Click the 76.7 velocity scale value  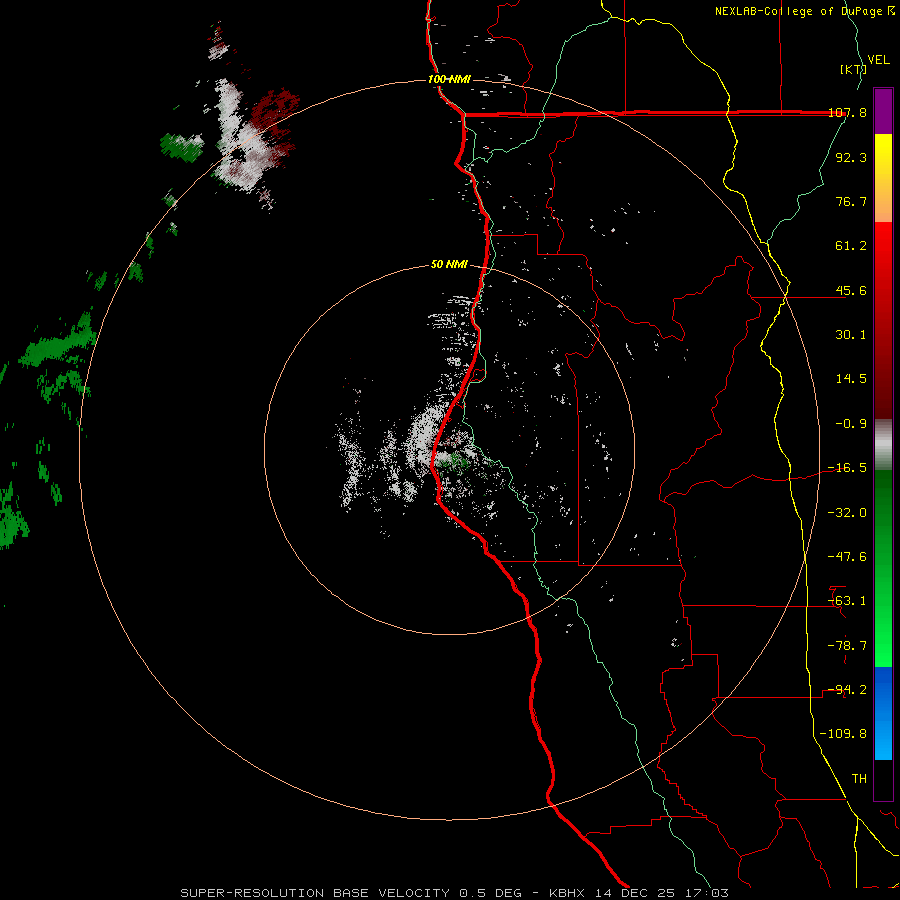[x=851, y=201]
